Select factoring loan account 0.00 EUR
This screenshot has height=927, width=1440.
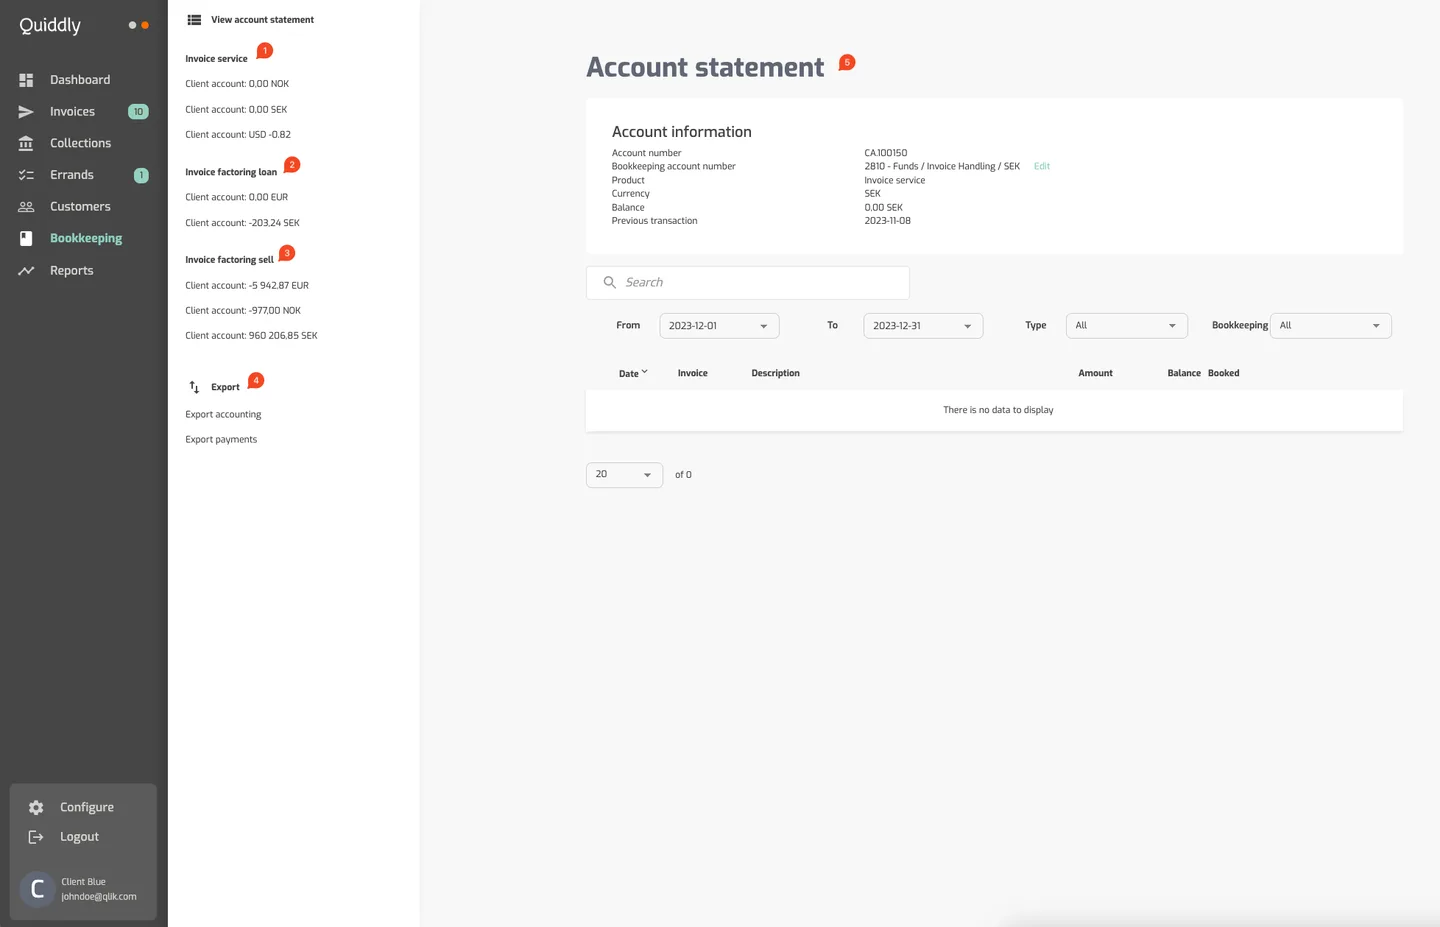pyautogui.click(x=236, y=198)
